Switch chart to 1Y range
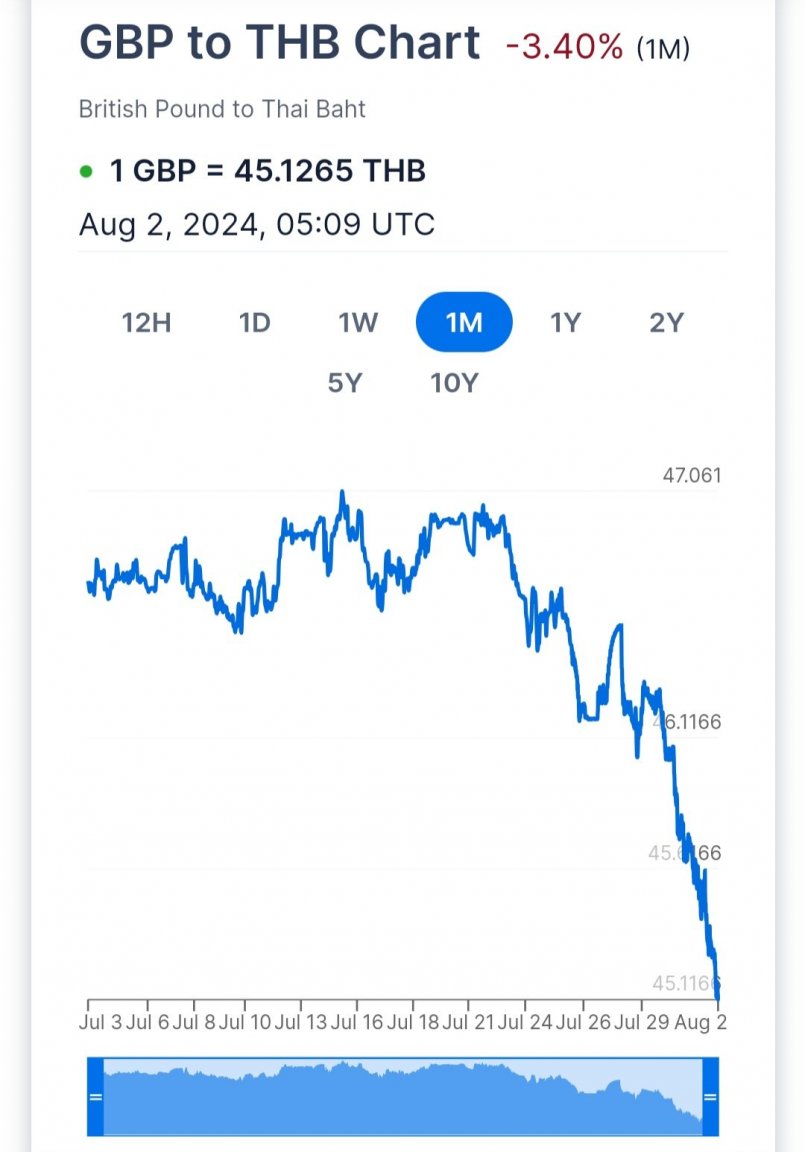Screen dimensions: 805x1152 pos(566,323)
